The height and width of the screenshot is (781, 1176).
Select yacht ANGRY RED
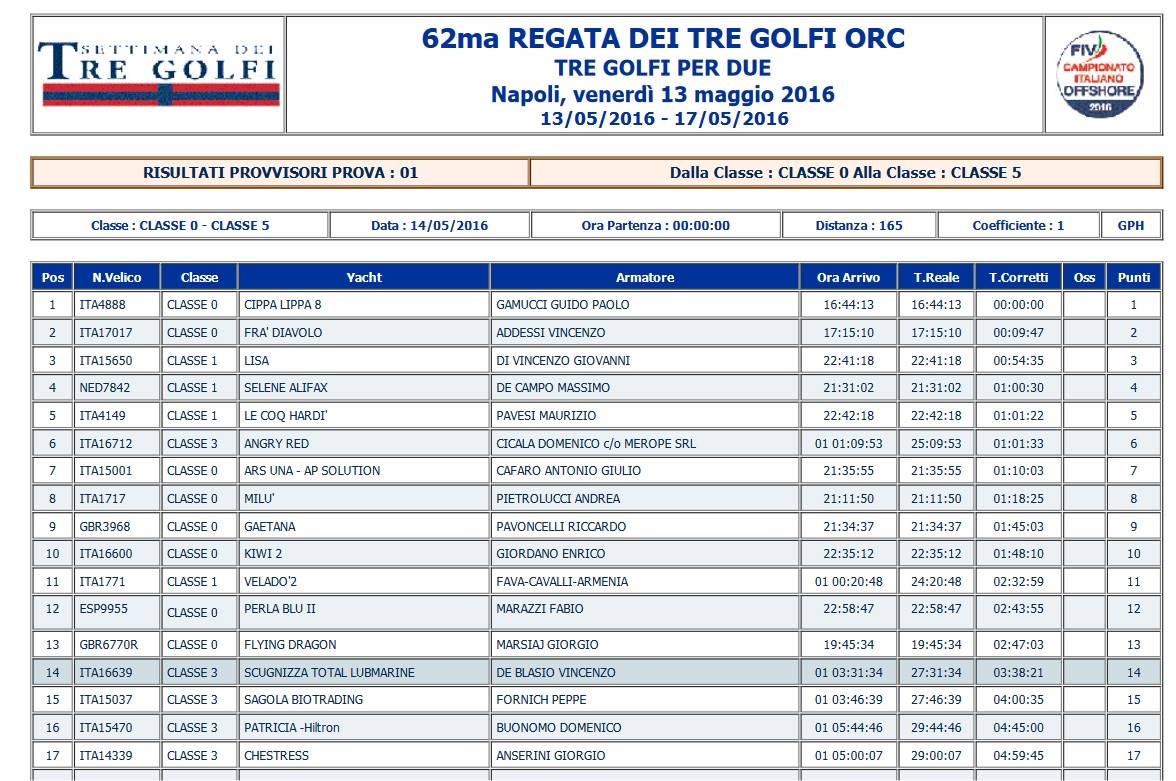[x=276, y=443]
